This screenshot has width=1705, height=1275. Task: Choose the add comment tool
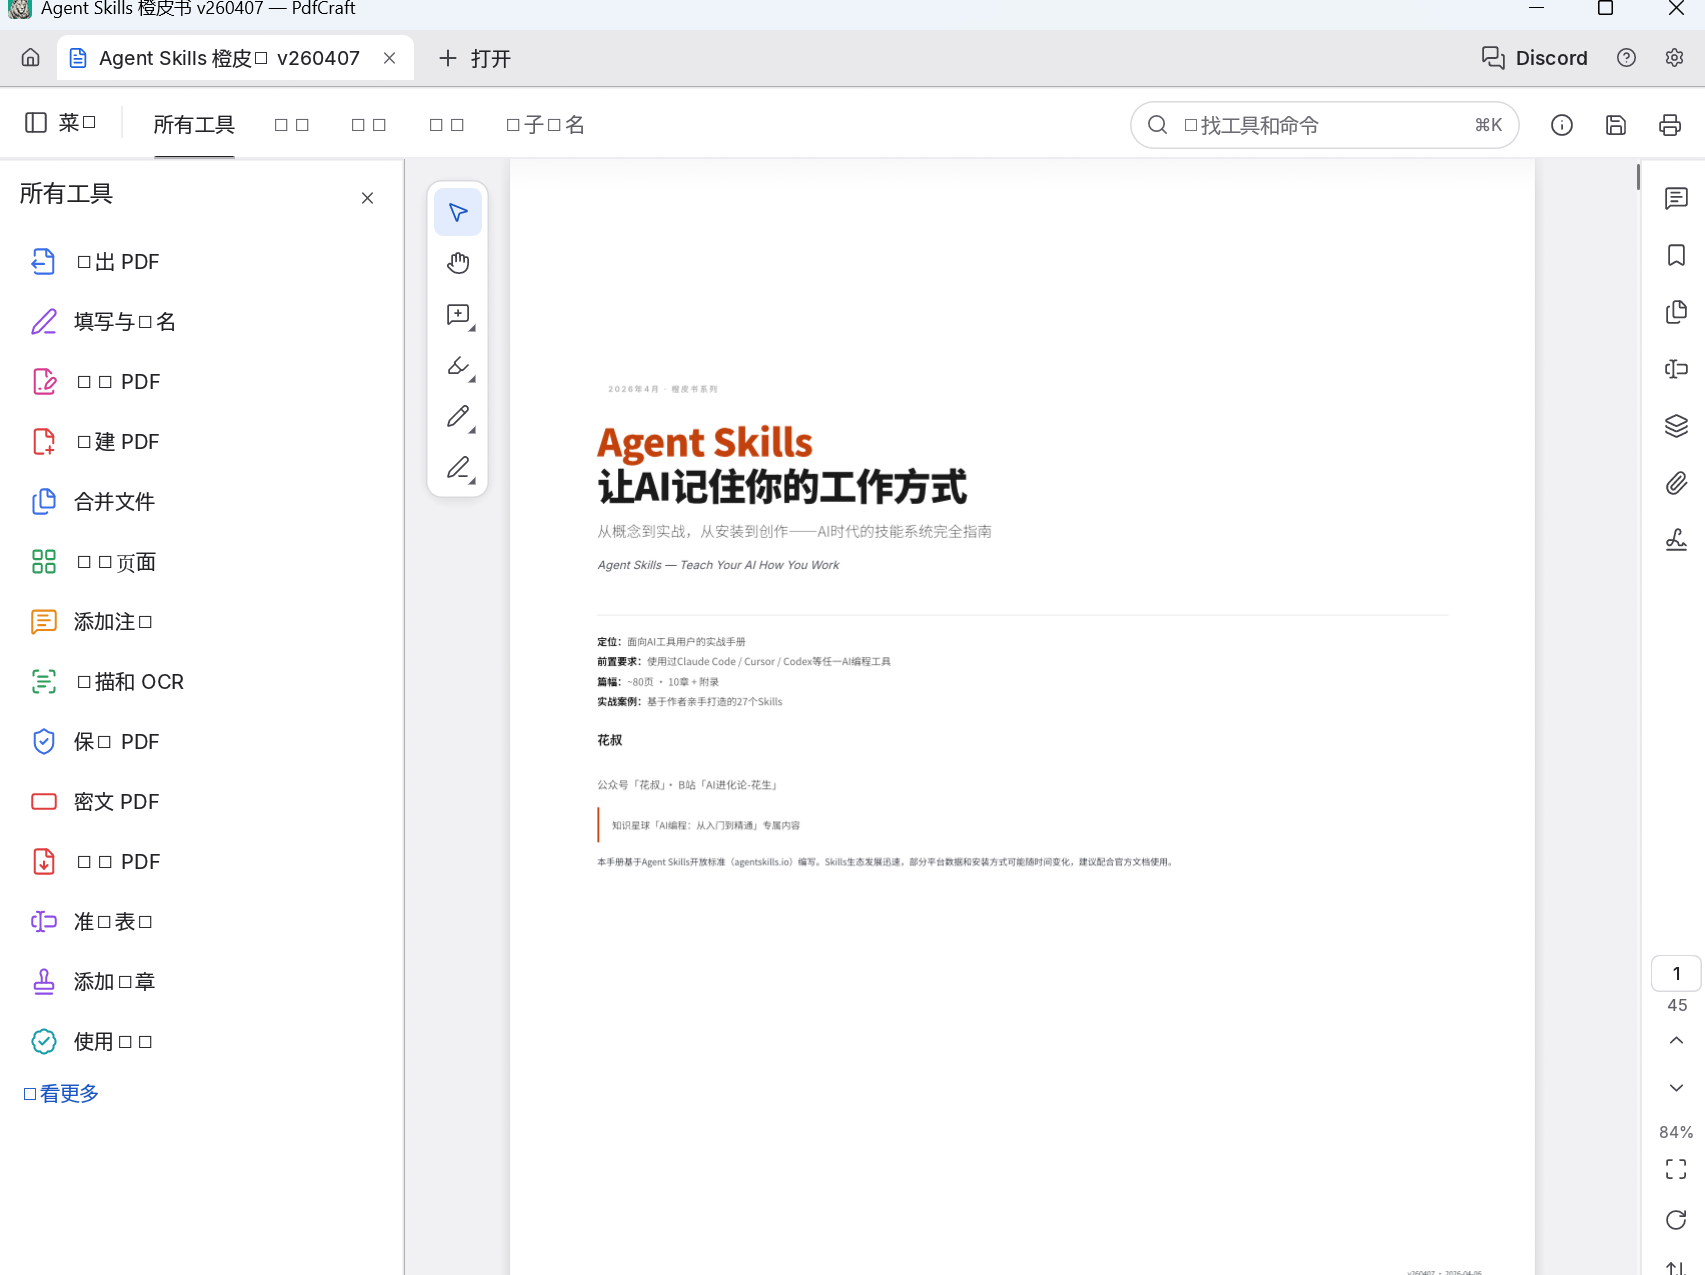[x=458, y=315]
